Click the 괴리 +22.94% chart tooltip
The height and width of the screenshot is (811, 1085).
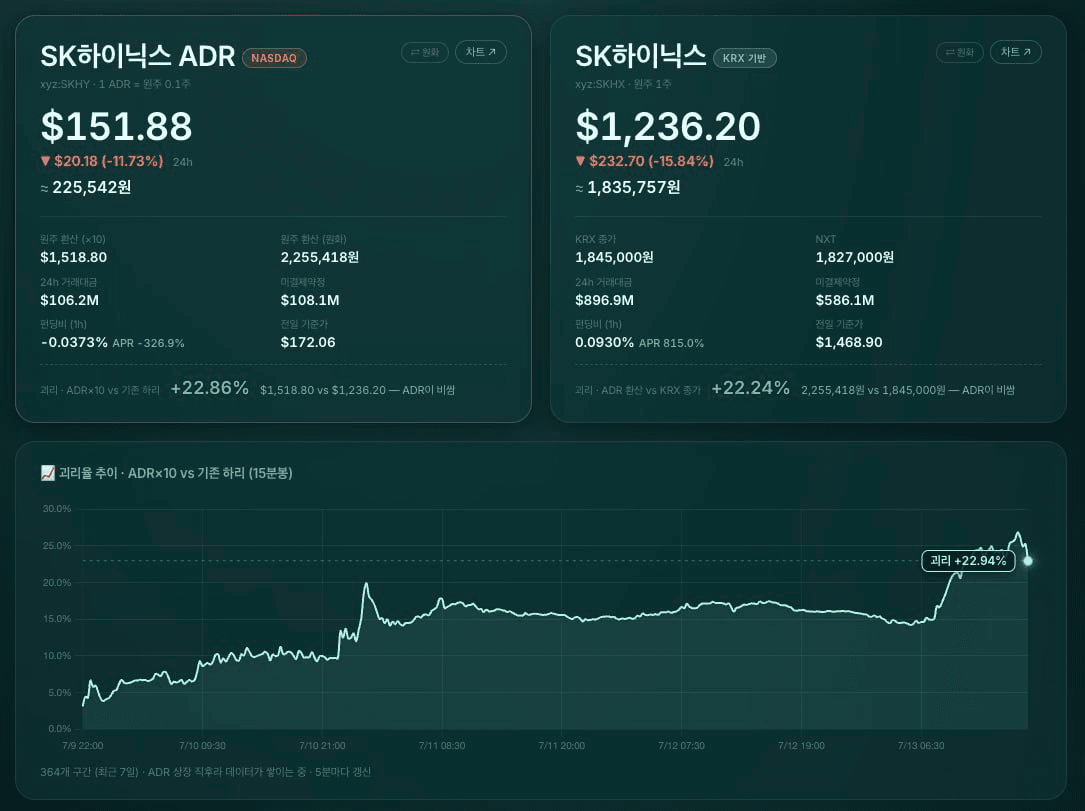pyautogui.click(x=968, y=561)
